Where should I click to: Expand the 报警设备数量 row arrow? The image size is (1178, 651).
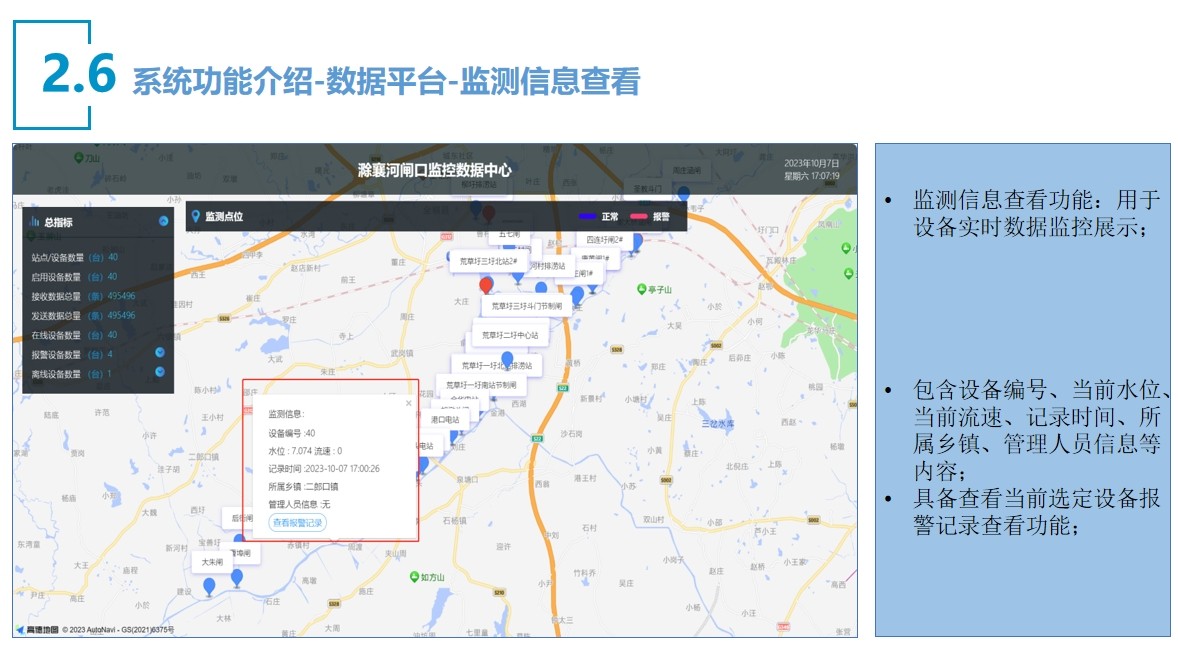click(x=159, y=353)
